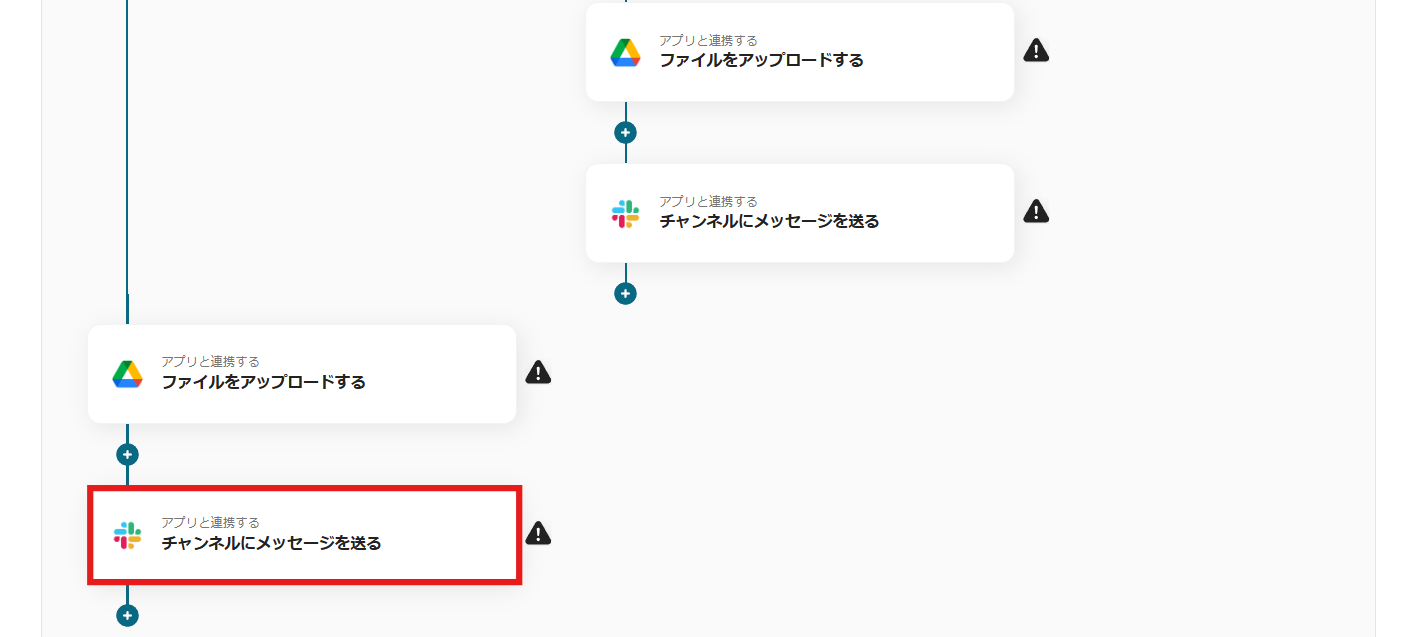Click the Google Drive icon in left-branch upload card
The width and height of the screenshot is (1420, 637).
(x=127, y=375)
